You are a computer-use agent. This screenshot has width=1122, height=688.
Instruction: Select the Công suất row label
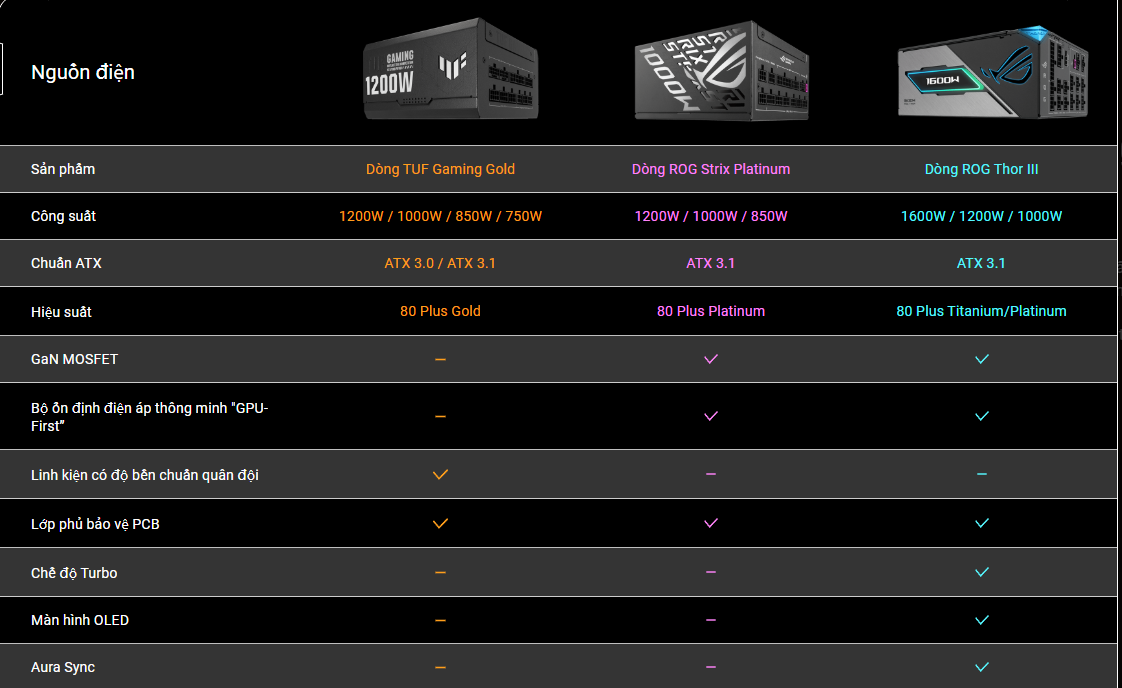coord(63,216)
